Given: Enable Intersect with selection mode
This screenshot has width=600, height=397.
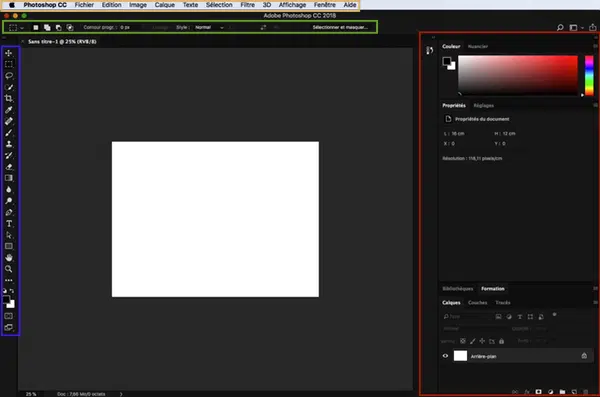Looking at the screenshot, I should click(x=70, y=28).
